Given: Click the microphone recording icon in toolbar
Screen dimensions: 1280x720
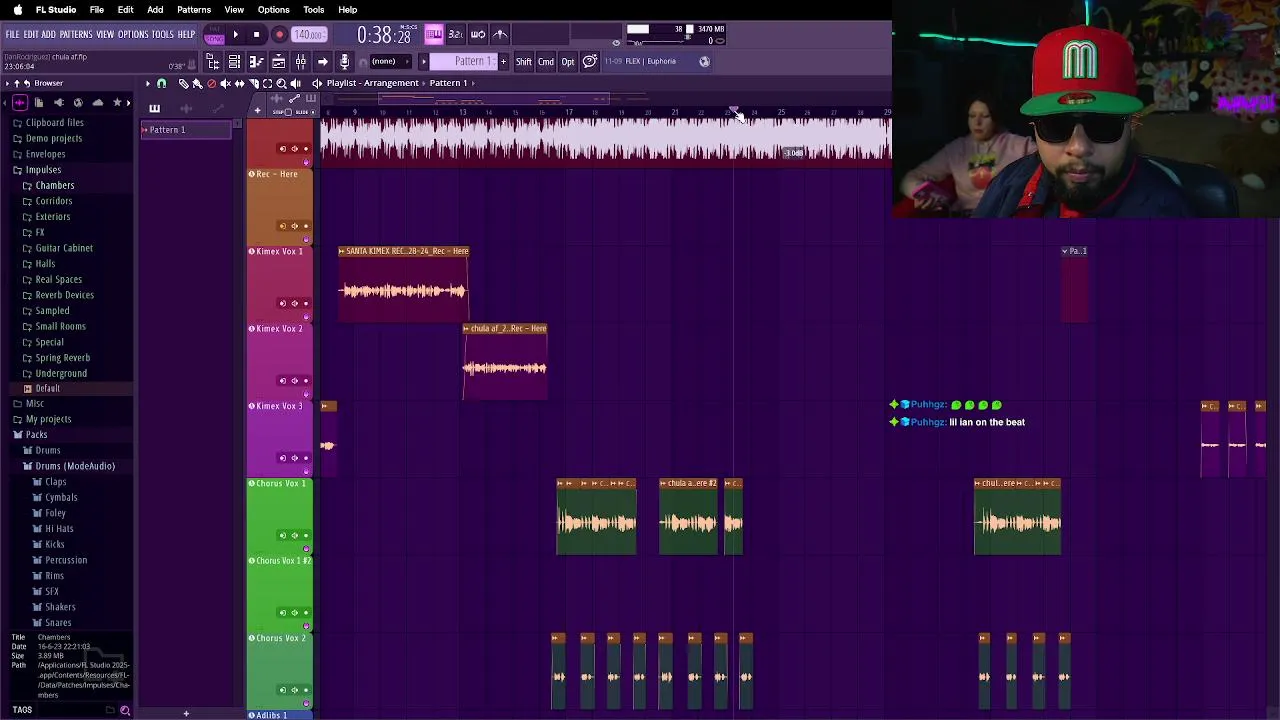Looking at the screenshot, I should pos(344,62).
